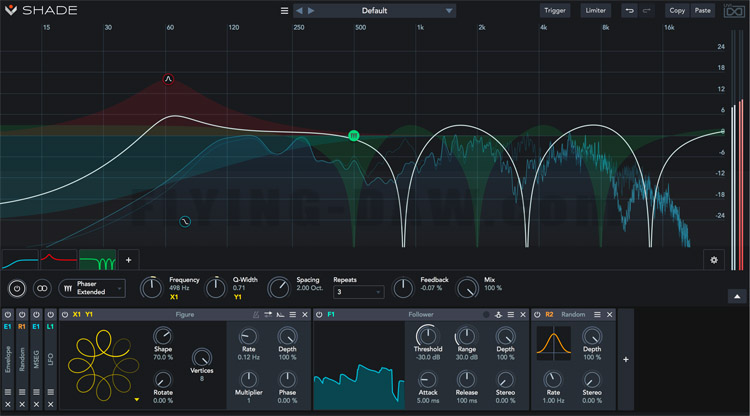The image size is (750, 416).
Task: Click the Spacing knob
Action: click(278, 287)
